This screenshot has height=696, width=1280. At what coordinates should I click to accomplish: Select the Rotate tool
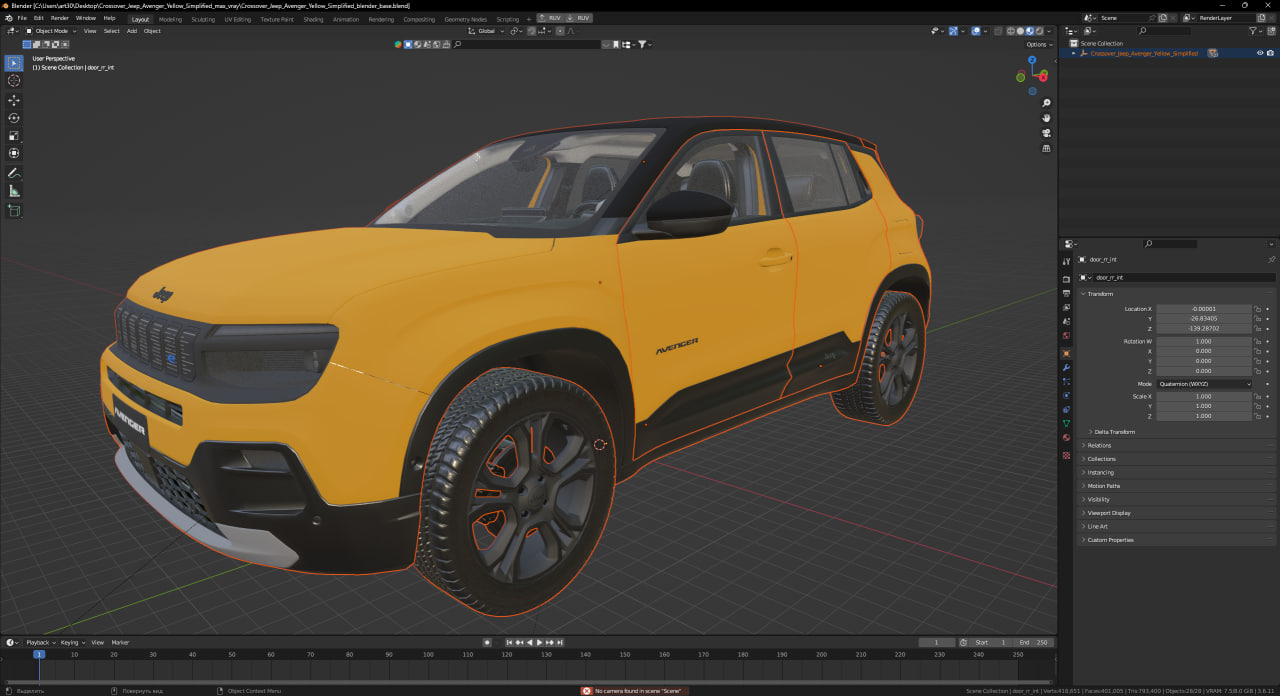point(14,118)
